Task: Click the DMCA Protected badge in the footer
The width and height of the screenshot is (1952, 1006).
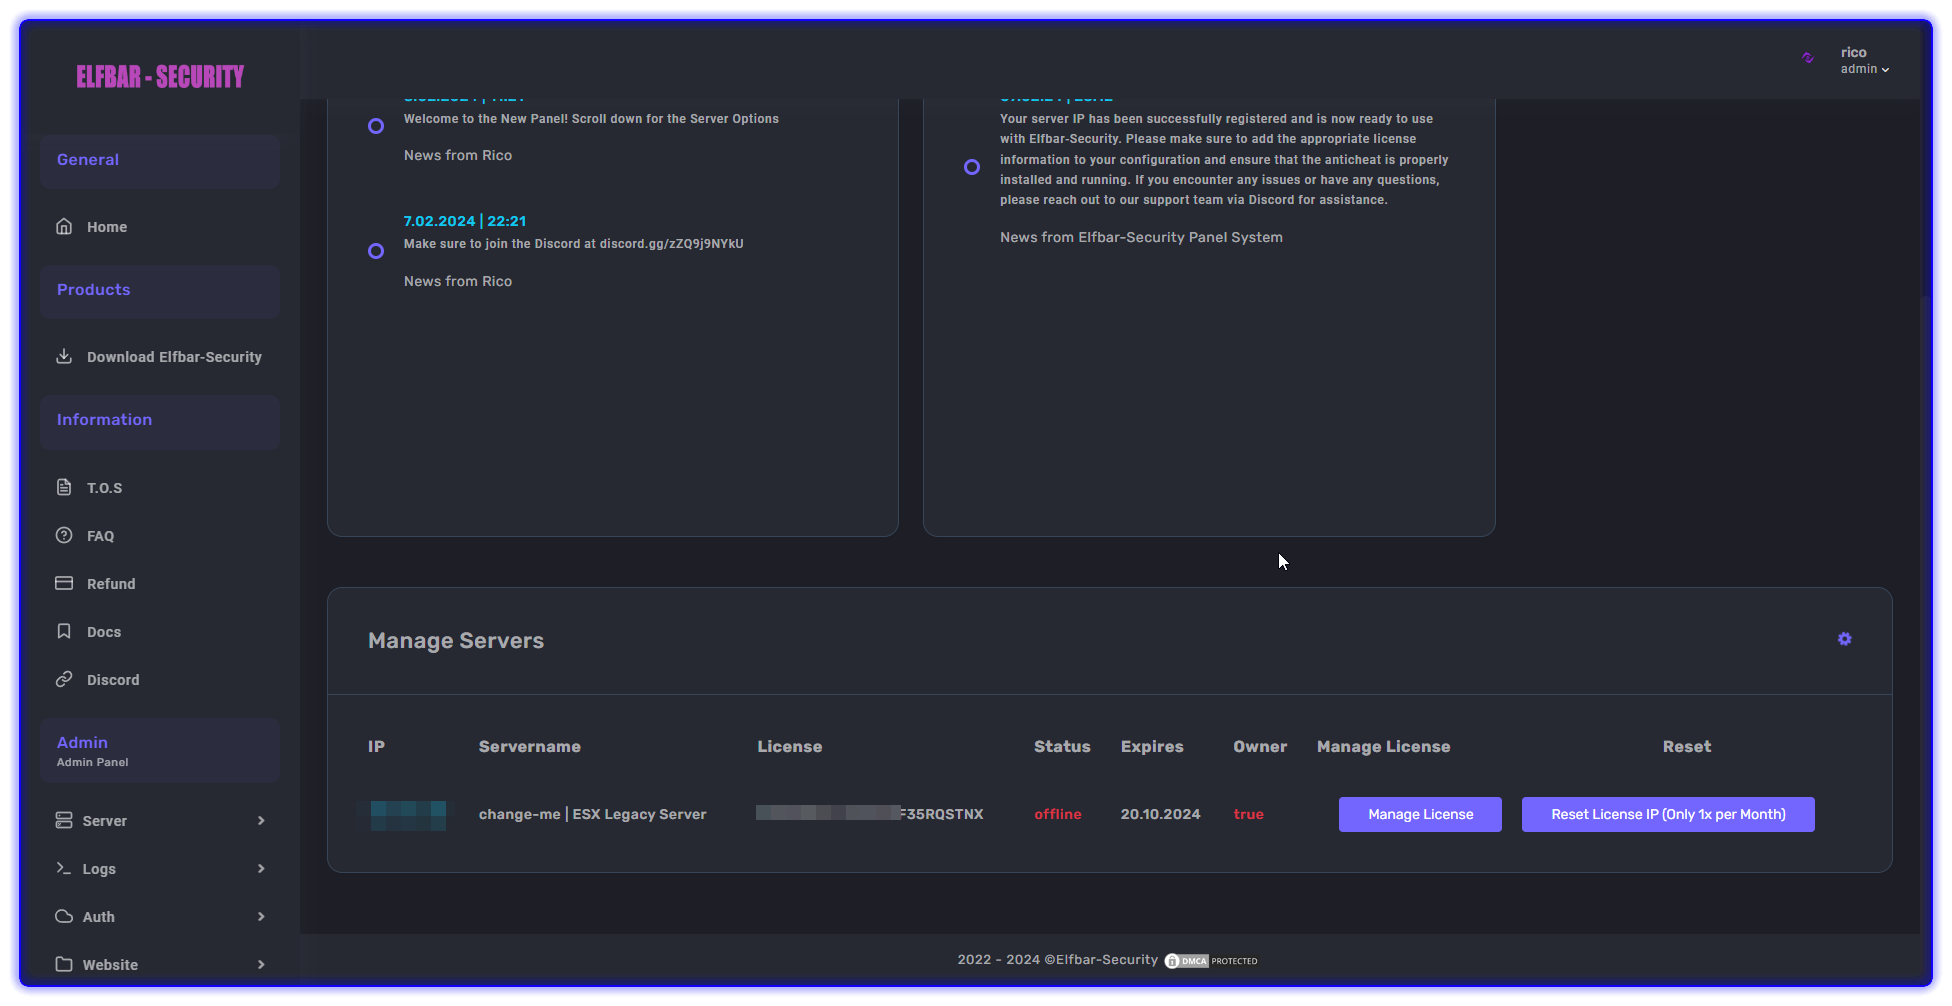Action: [1209, 960]
